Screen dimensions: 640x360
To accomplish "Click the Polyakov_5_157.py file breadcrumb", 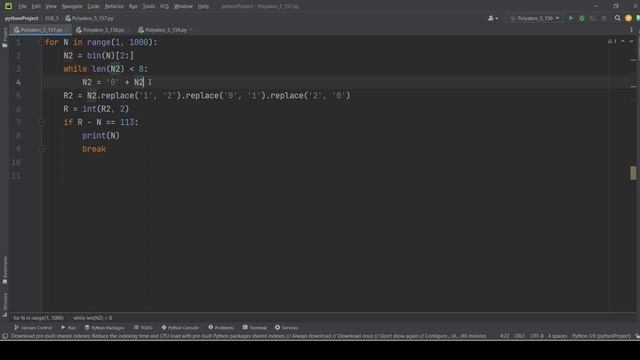I will [x=89, y=18].
